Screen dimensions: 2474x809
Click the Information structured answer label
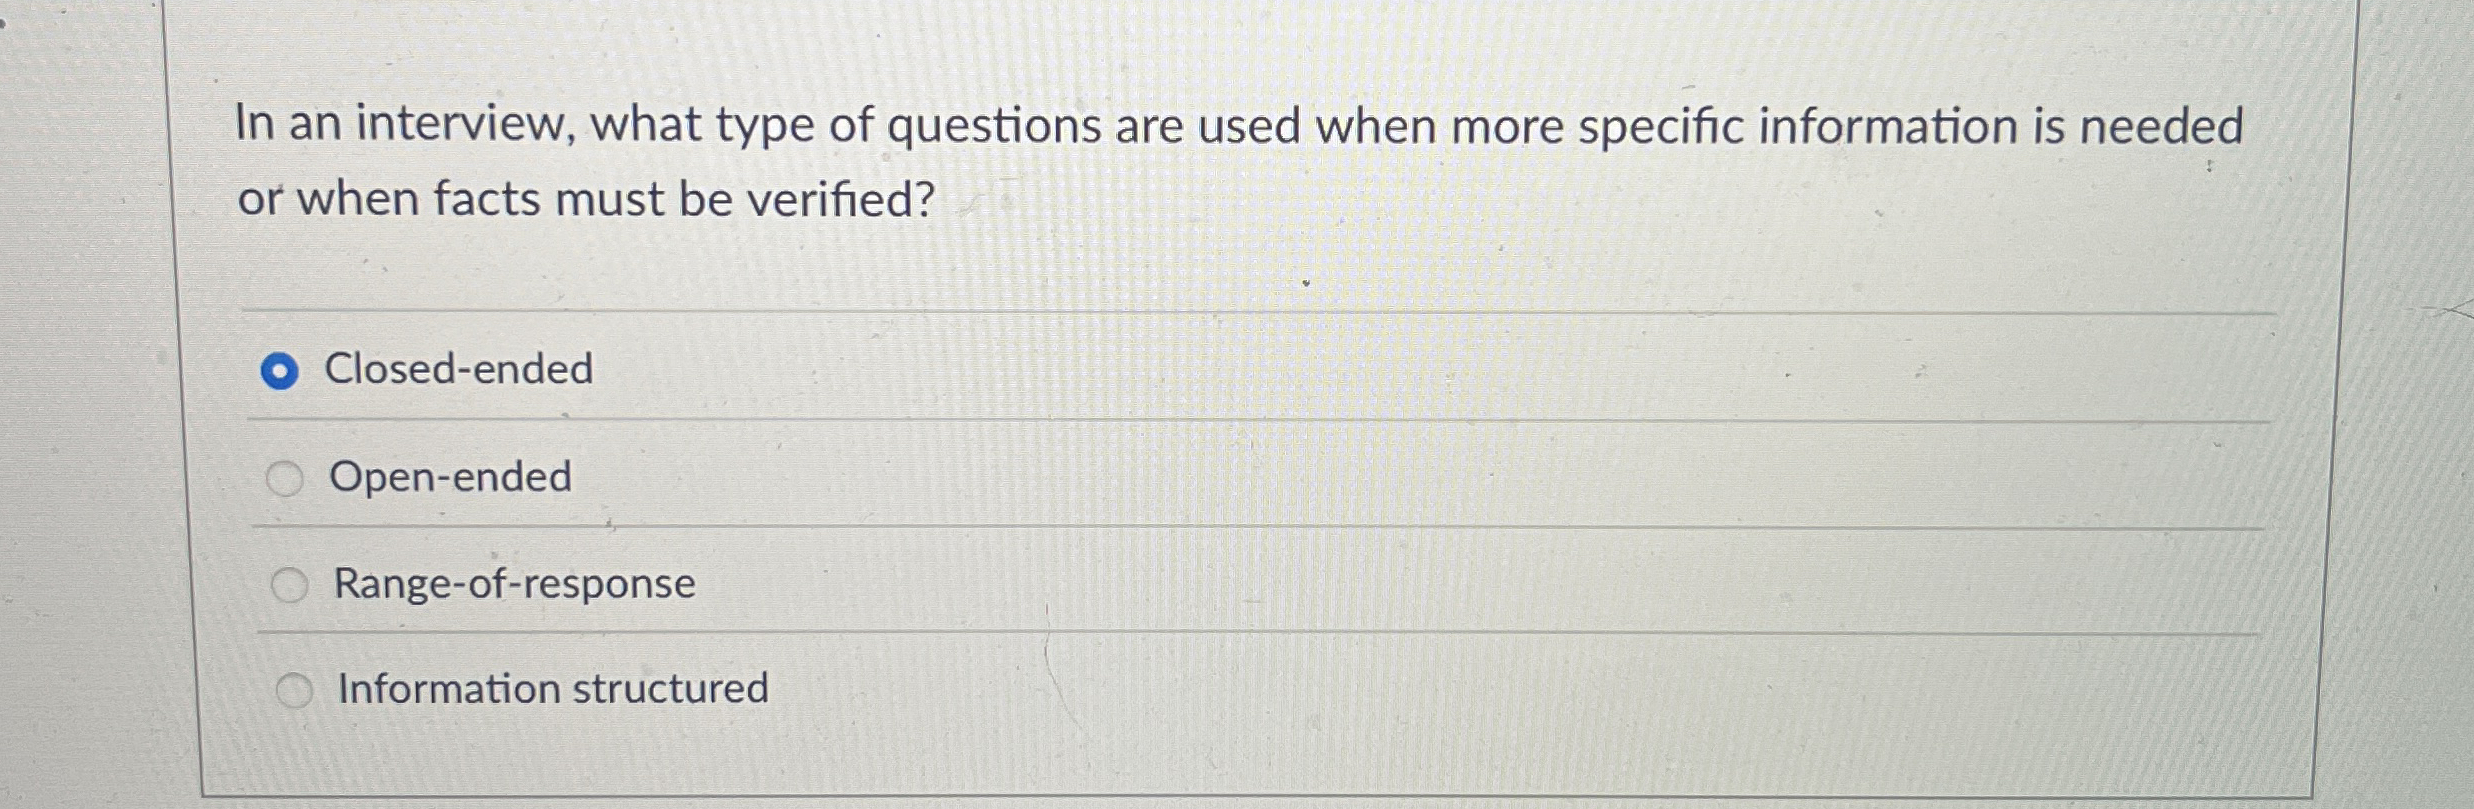tap(551, 690)
